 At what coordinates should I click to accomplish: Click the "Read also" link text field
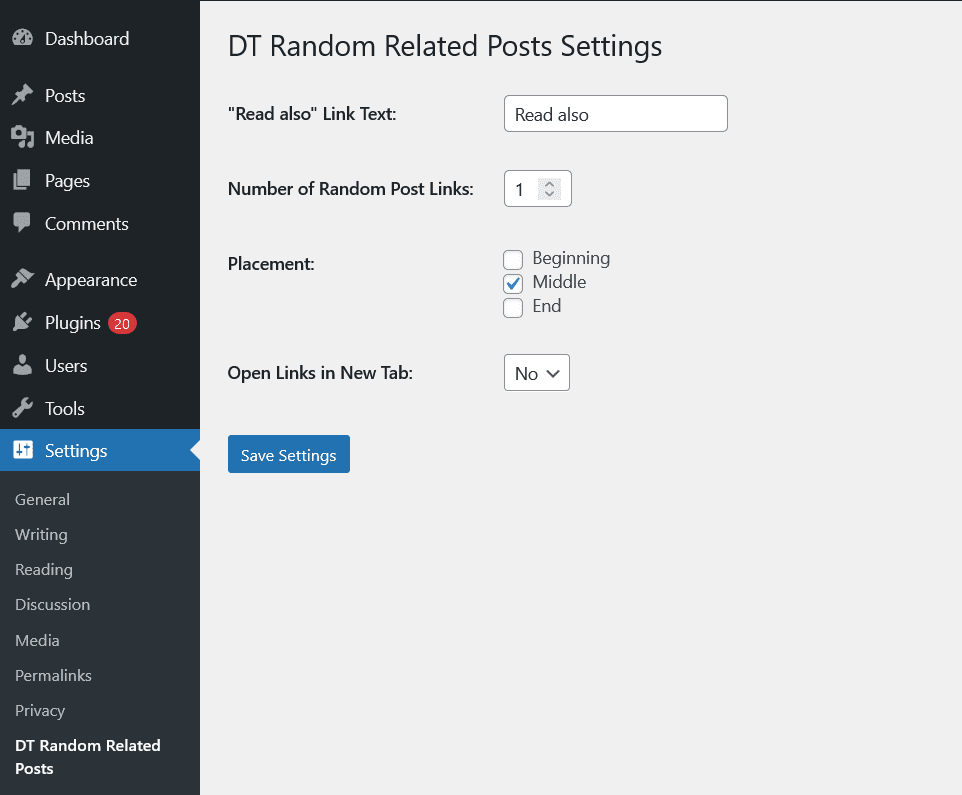[615, 114]
